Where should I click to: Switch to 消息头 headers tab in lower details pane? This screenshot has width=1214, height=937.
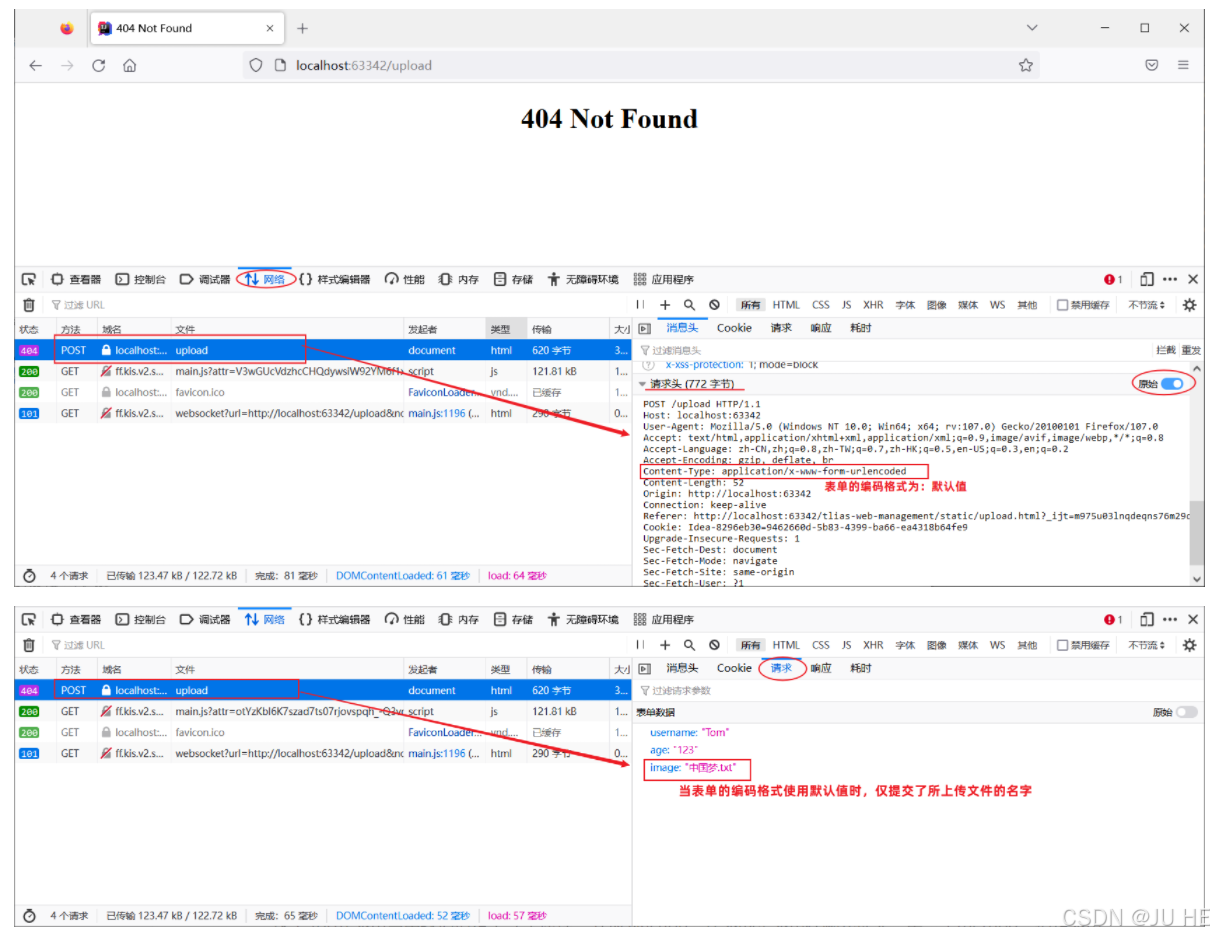click(683, 668)
